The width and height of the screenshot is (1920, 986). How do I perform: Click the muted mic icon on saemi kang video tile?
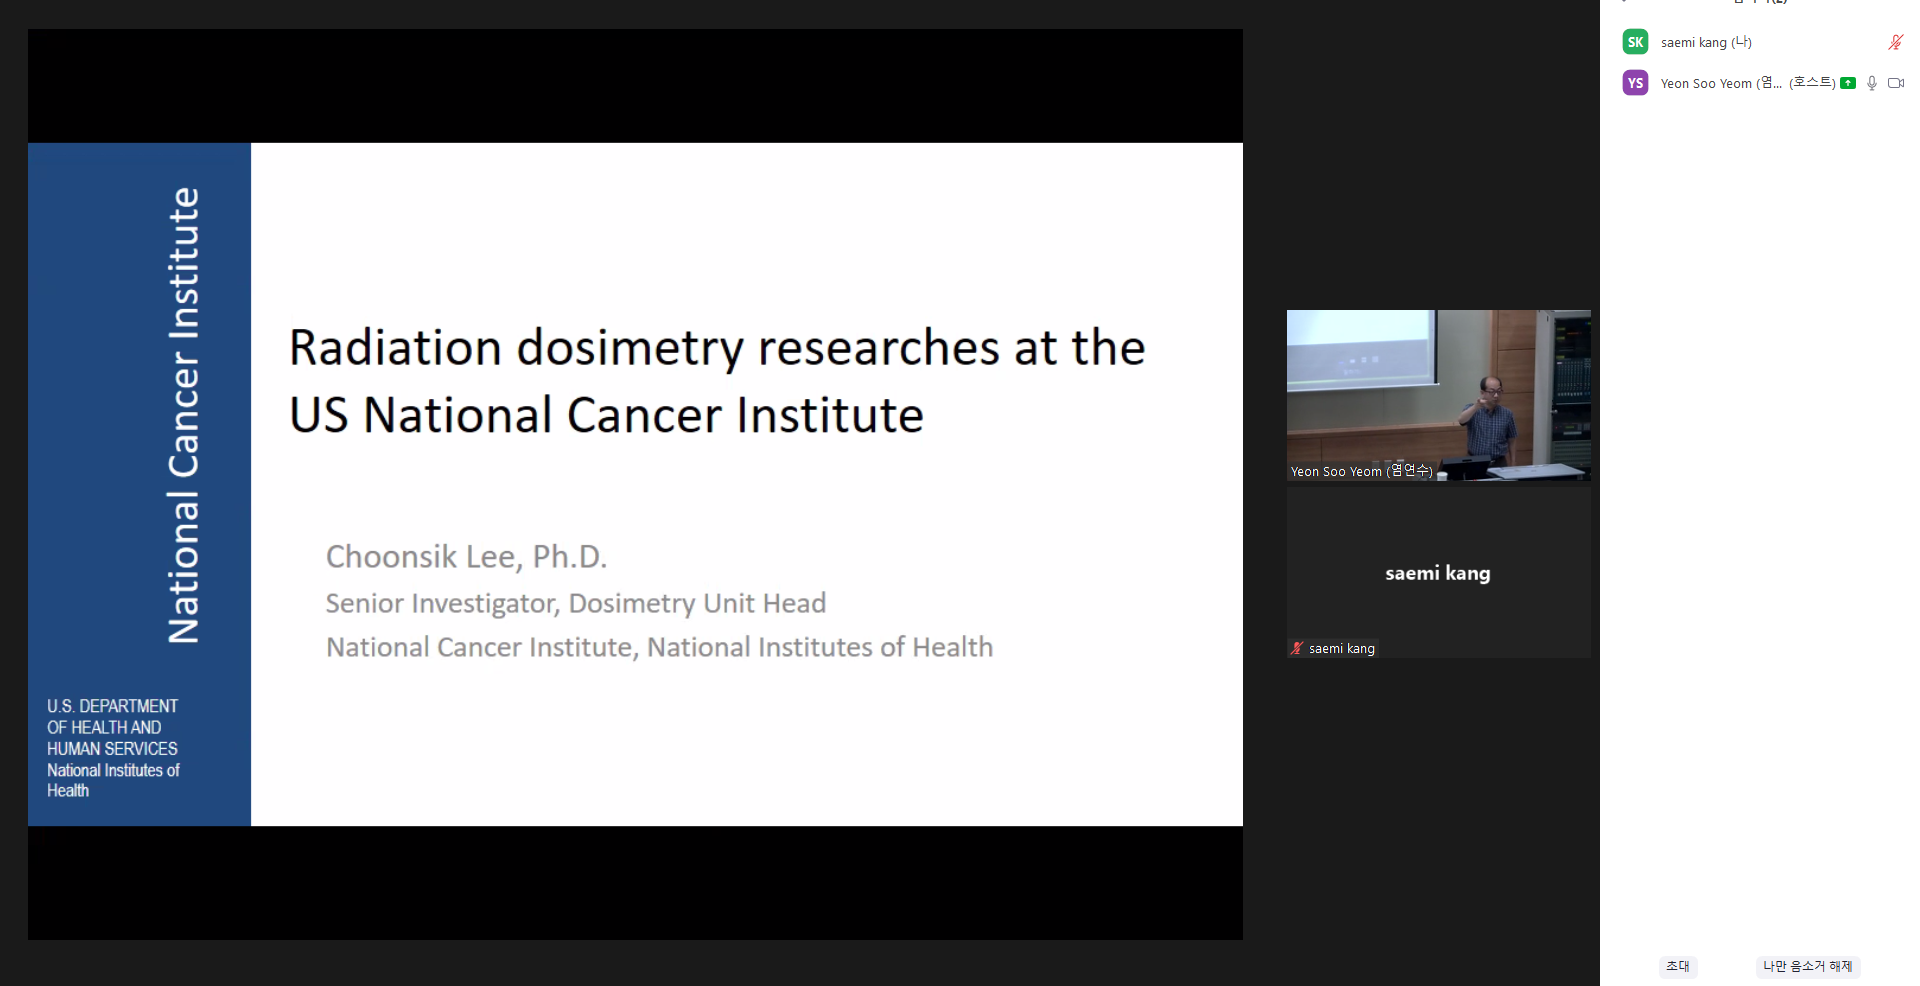pyautogui.click(x=1297, y=648)
